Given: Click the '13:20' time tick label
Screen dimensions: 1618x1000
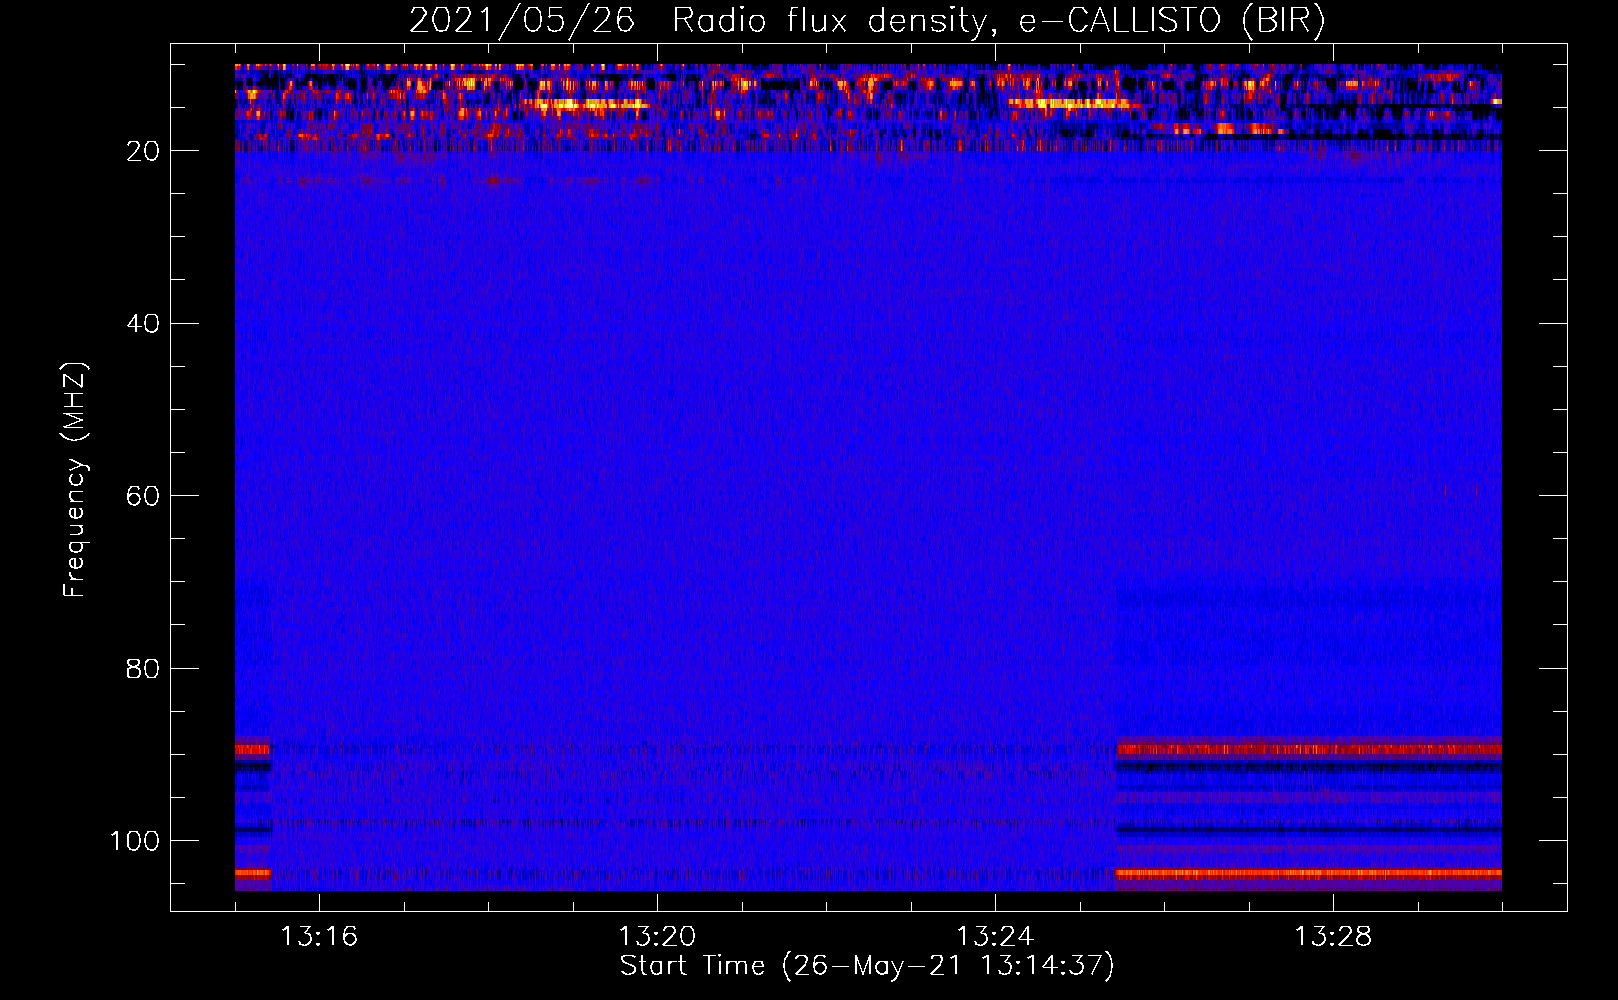Looking at the screenshot, I should tap(657, 937).
